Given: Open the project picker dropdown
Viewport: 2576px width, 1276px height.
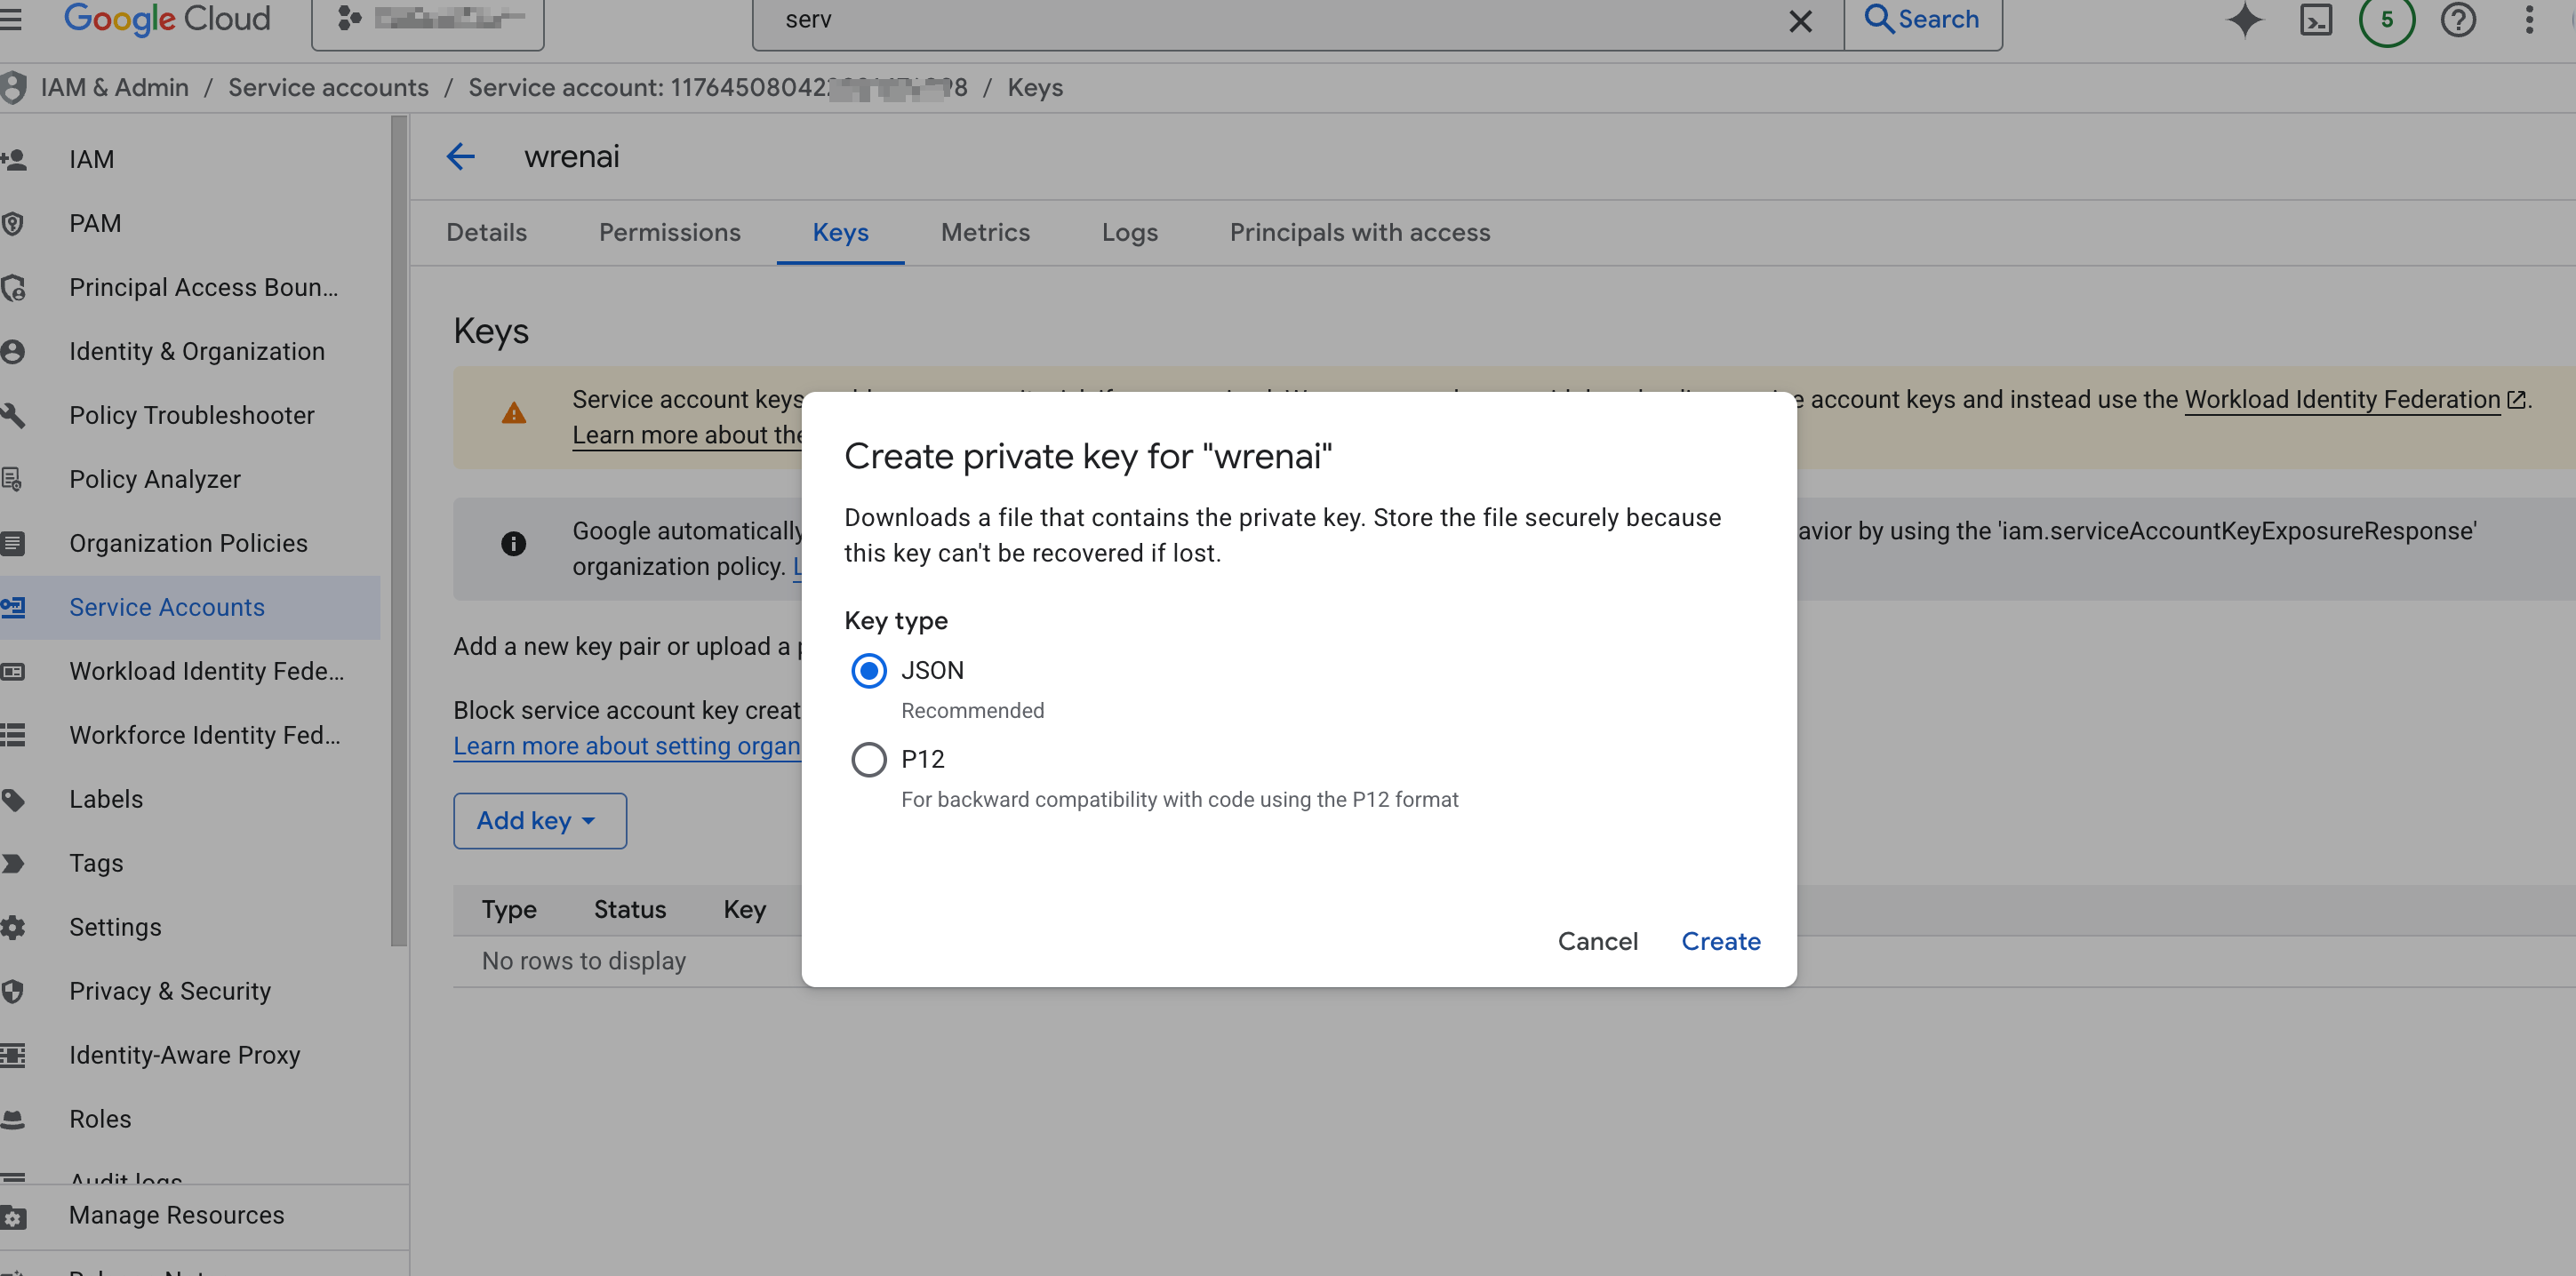Looking at the screenshot, I should (427, 19).
